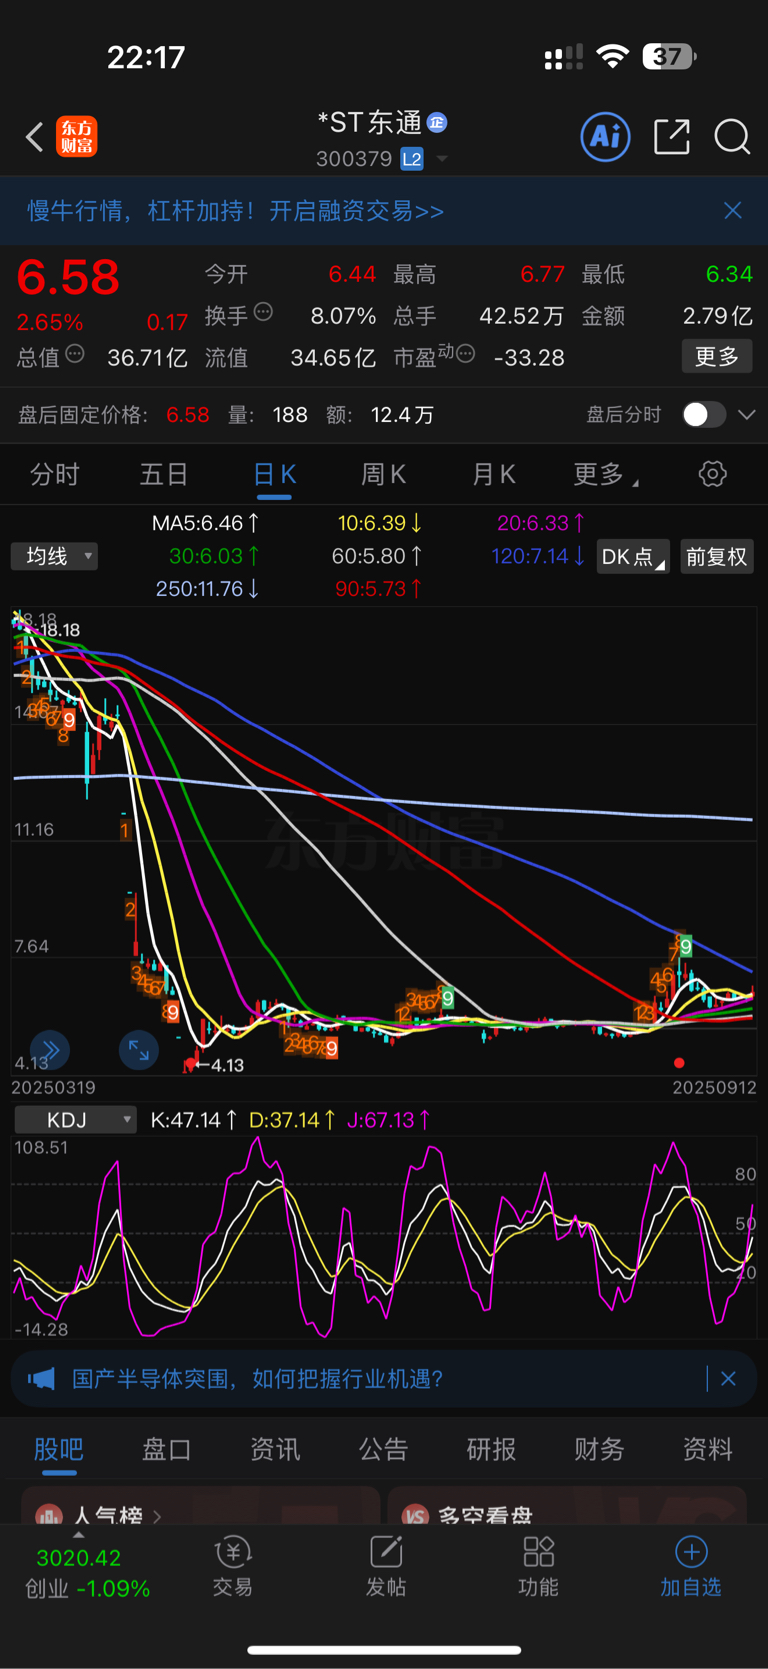Open the 资料 tab
Screen dimensions: 768x1669
pos(707,1449)
